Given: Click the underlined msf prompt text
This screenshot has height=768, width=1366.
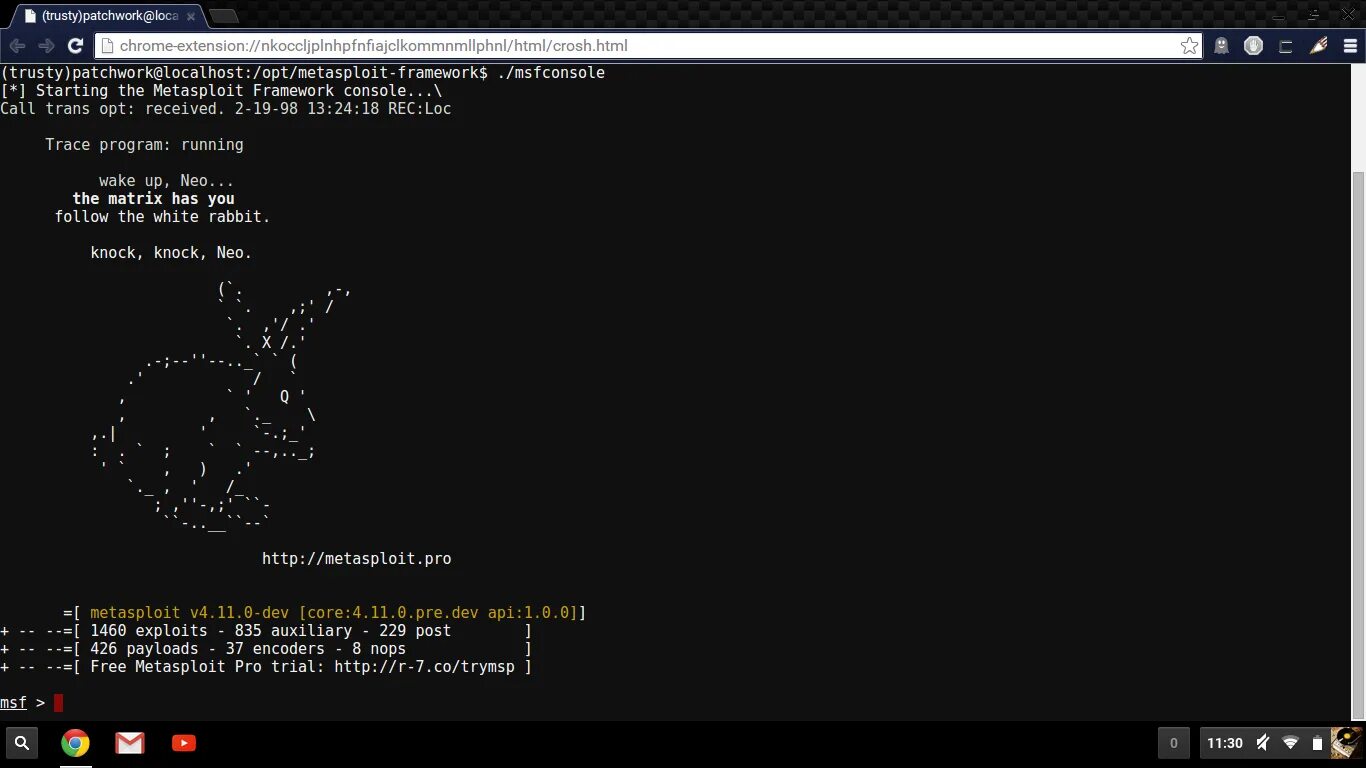Looking at the screenshot, I should [x=13, y=703].
